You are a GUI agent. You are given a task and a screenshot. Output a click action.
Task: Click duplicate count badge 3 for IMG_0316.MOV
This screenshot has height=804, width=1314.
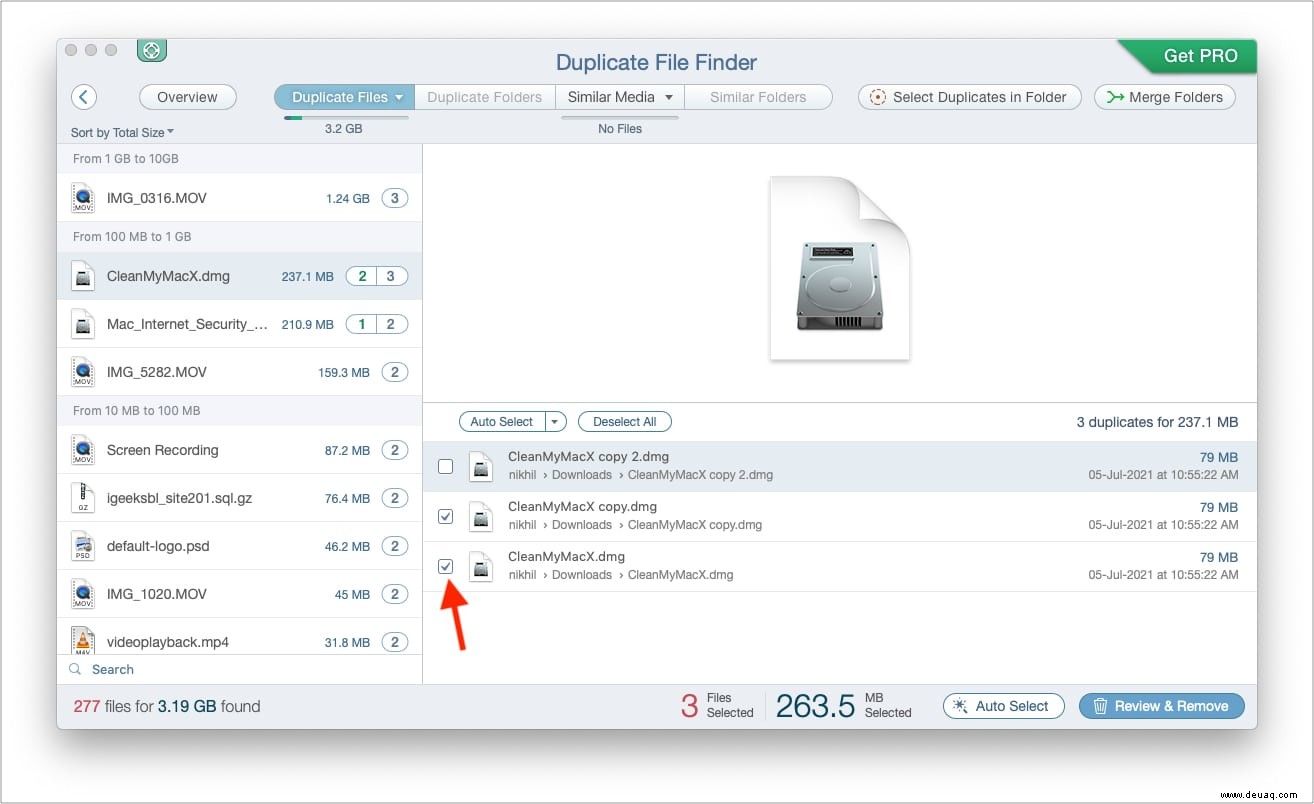(394, 198)
